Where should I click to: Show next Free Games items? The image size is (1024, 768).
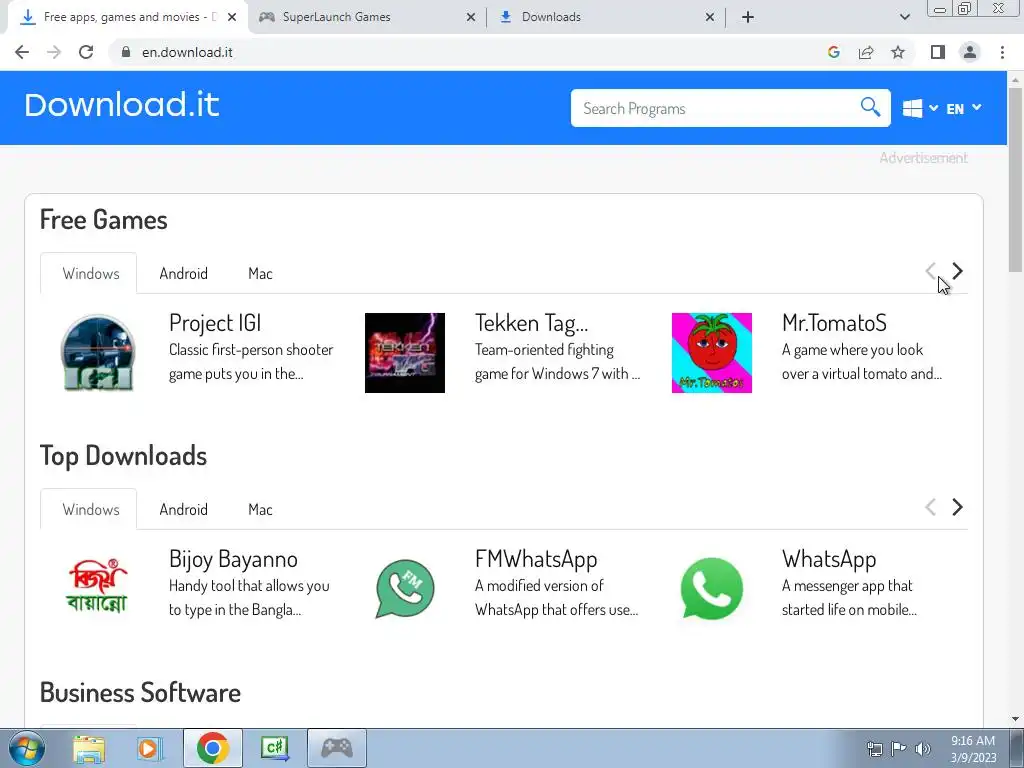pyautogui.click(x=957, y=271)
